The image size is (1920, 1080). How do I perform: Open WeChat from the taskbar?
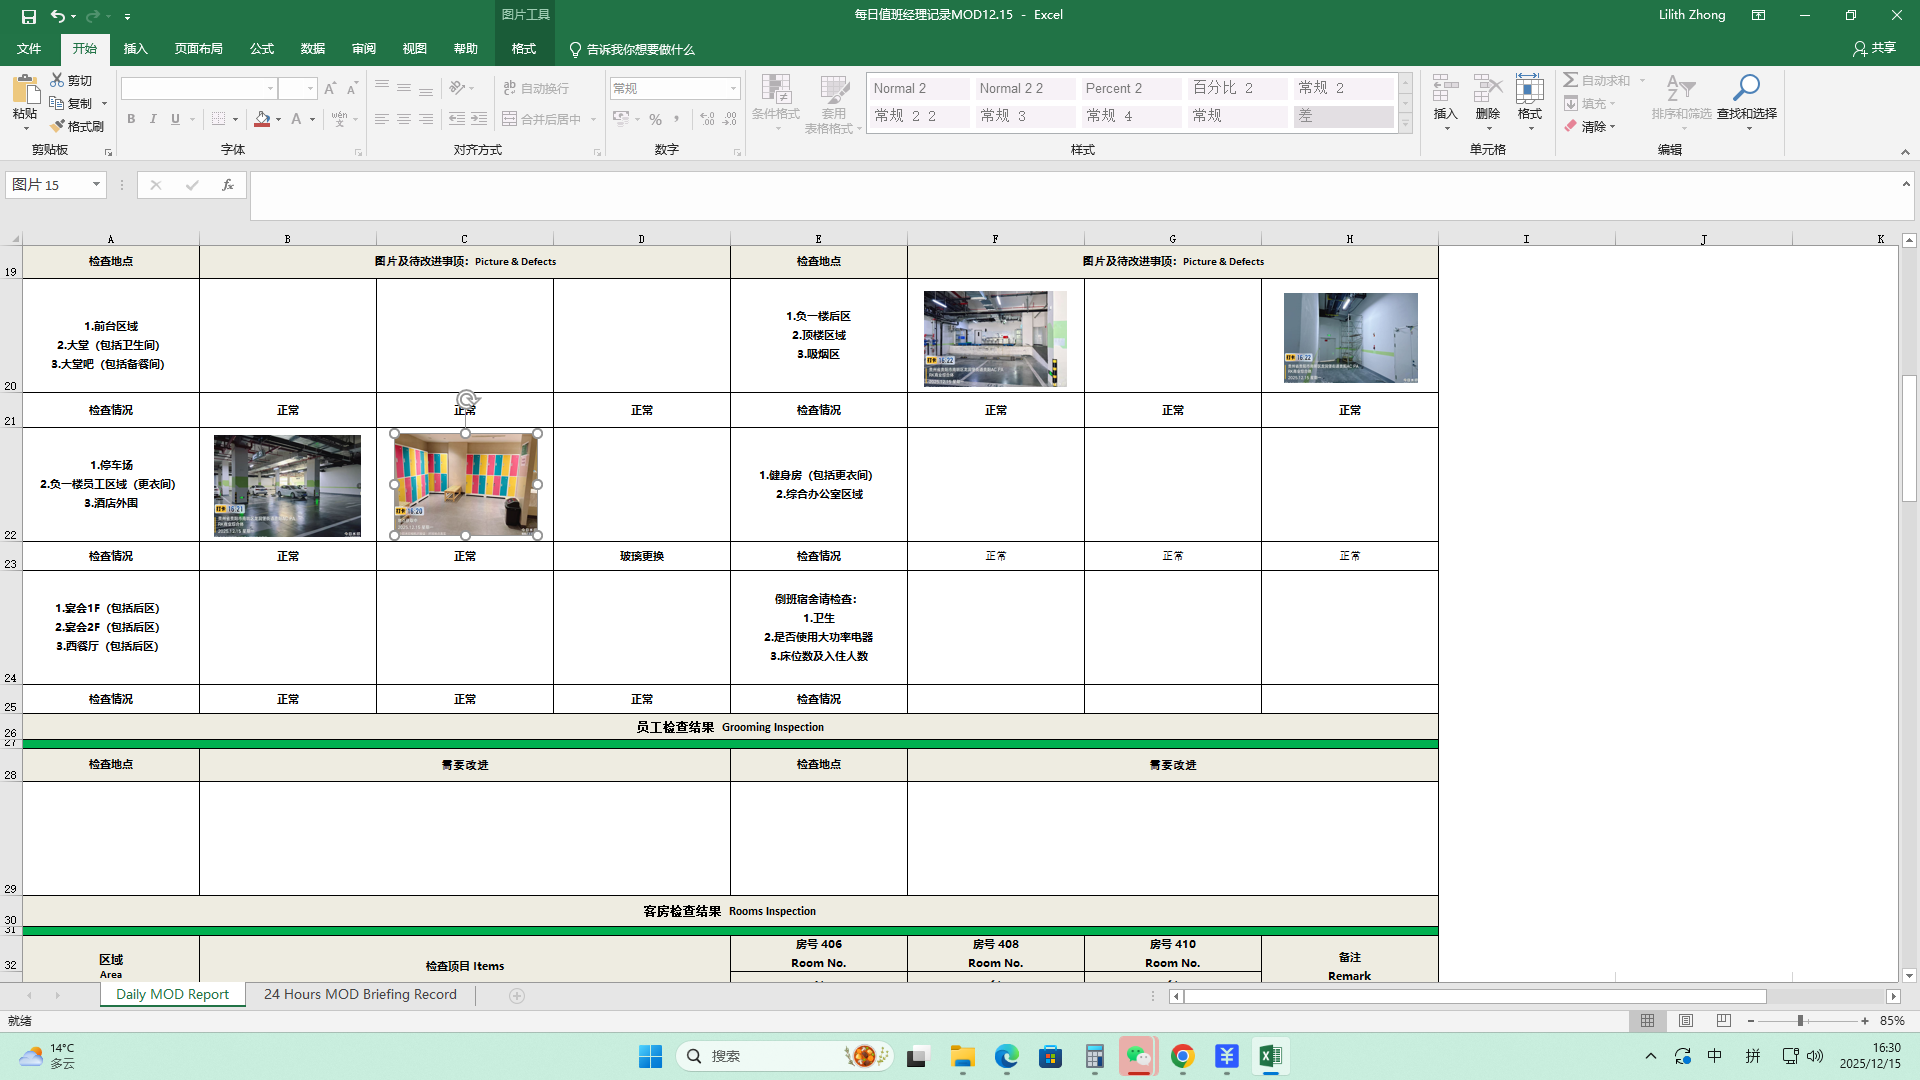pos(1138,1056)
